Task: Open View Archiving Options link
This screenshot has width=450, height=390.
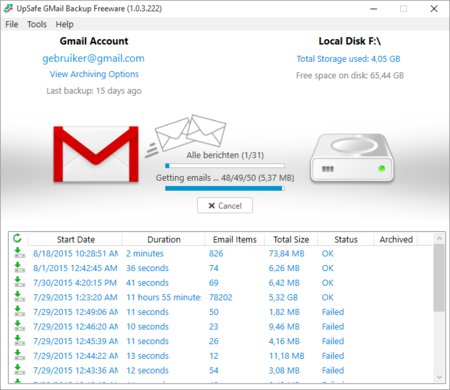Action: pyautogui.click(x=94, y=74)
